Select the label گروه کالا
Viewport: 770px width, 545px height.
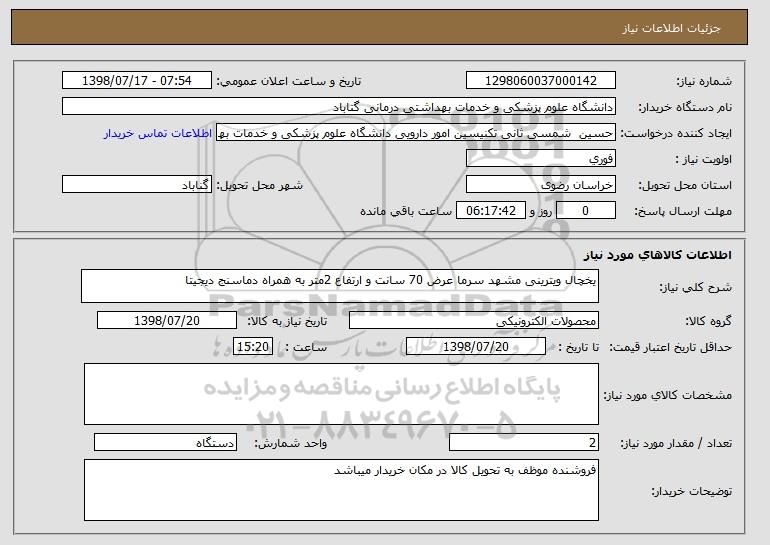(709, 321)
